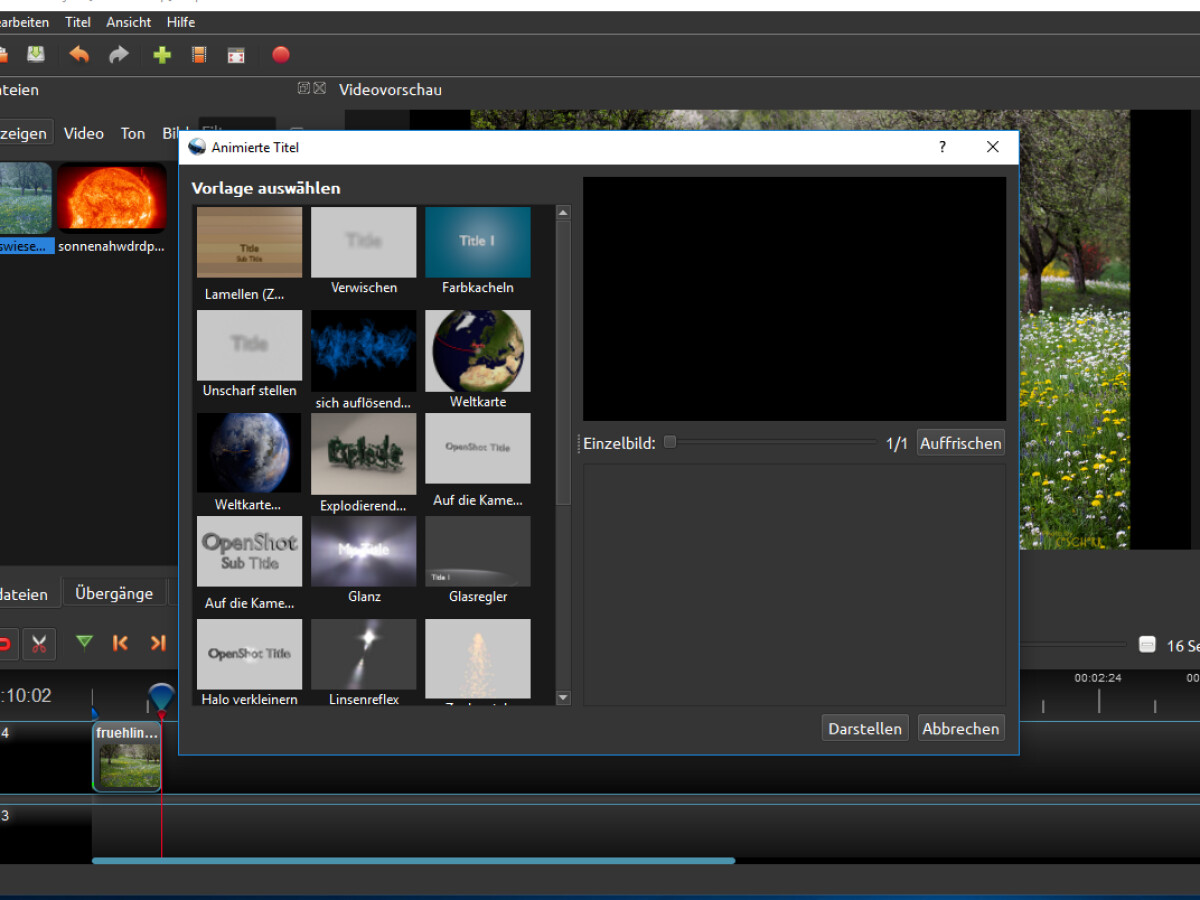Viewport: 1200px width, 900px height.
Task: Open the Ansicht menu
Action: (x=128, y=22)
